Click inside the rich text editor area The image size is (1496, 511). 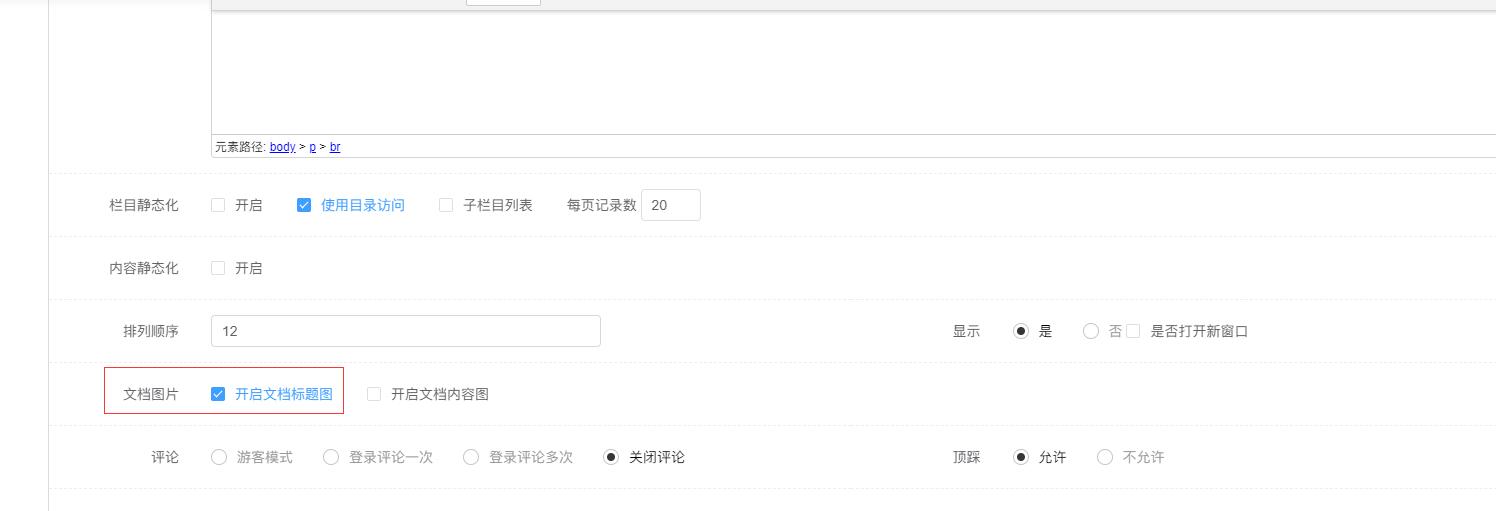click(853, 72)
